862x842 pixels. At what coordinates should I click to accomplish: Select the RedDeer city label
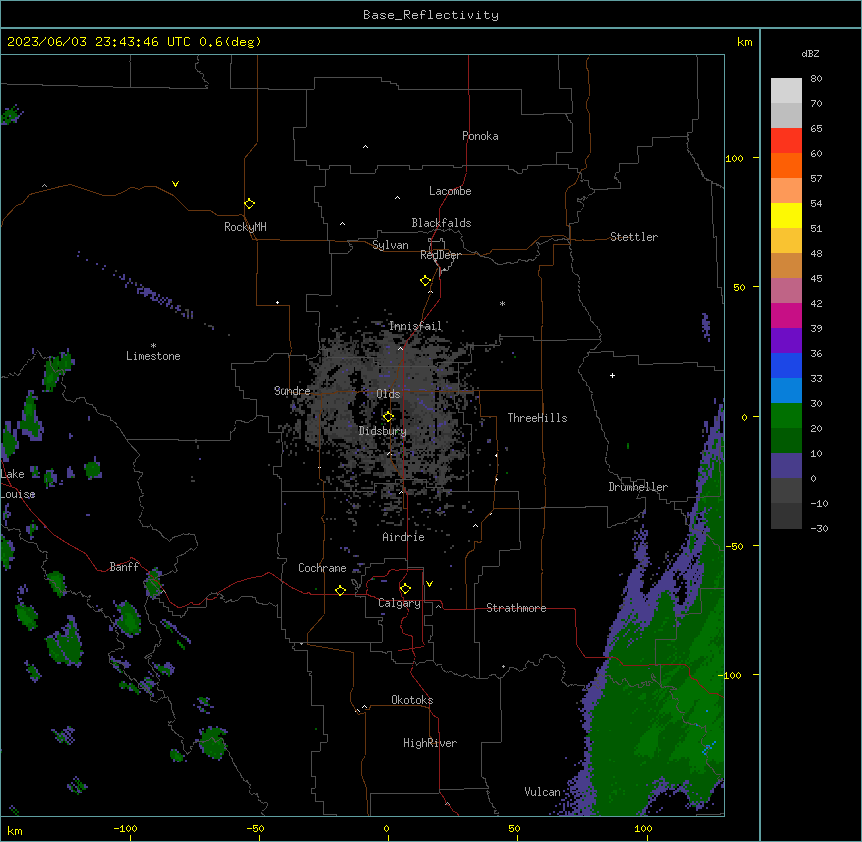[440, 255]
